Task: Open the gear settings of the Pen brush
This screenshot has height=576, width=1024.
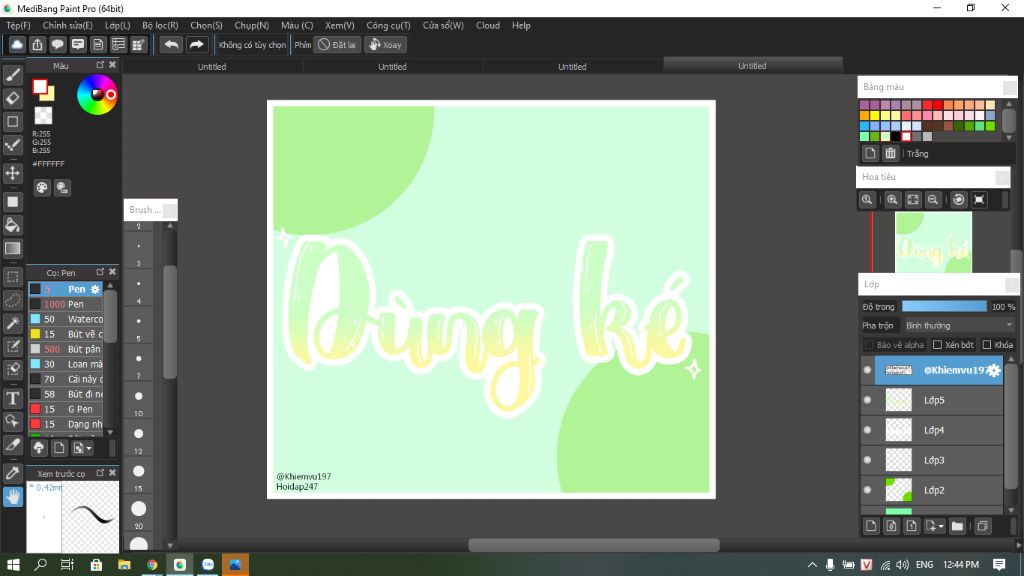Action: coord(95,289)
